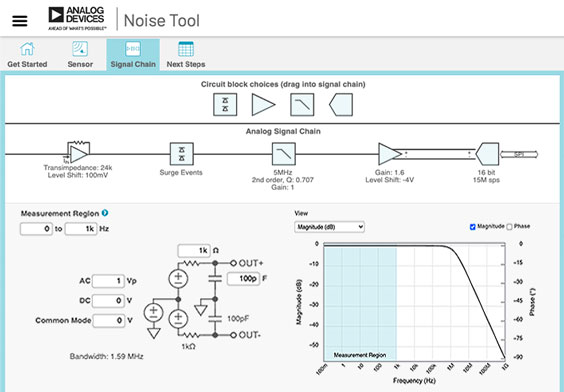564x392 pixels.
Task: Click the 16 bit ADC block
Action: tap(487, 154)
